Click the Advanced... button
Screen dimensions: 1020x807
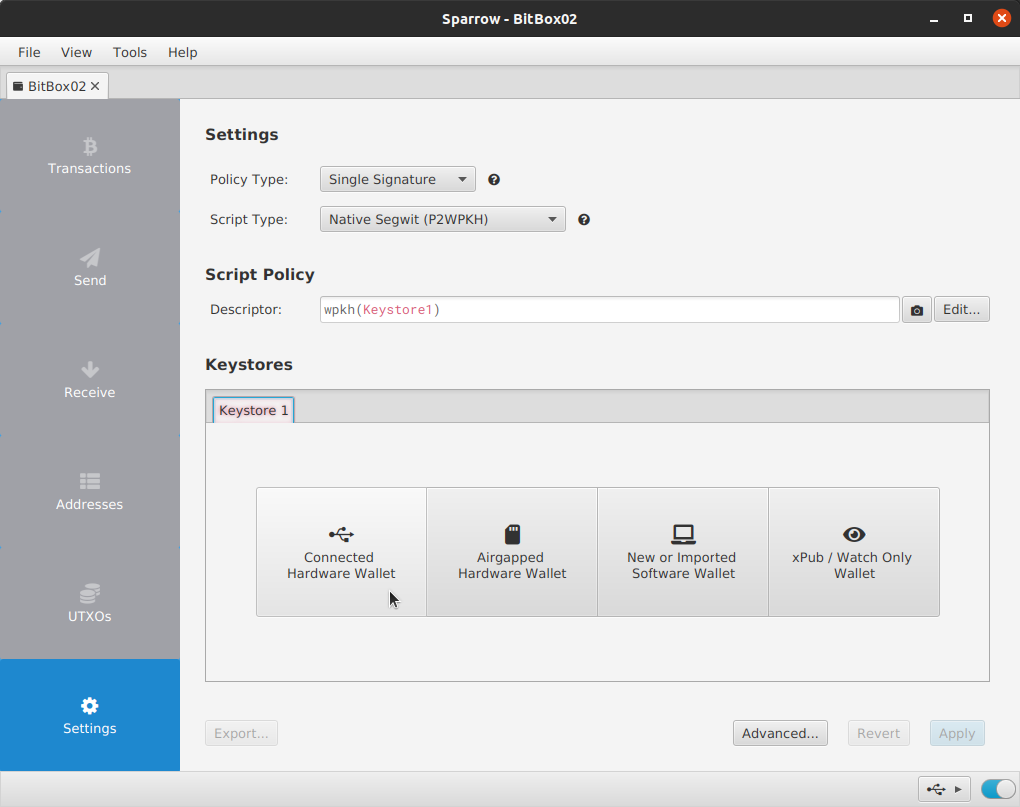[x=780, y=734]
